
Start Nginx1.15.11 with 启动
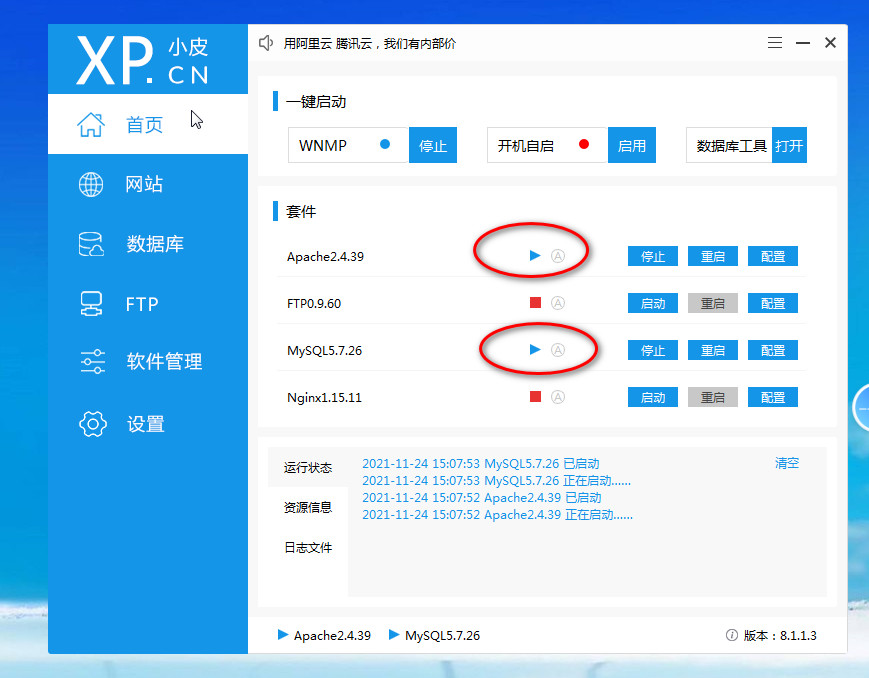(x=653, y=397)
